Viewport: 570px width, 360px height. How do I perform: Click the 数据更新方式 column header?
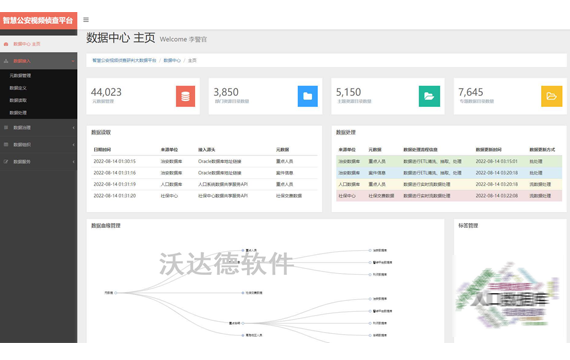pos(542,149)
